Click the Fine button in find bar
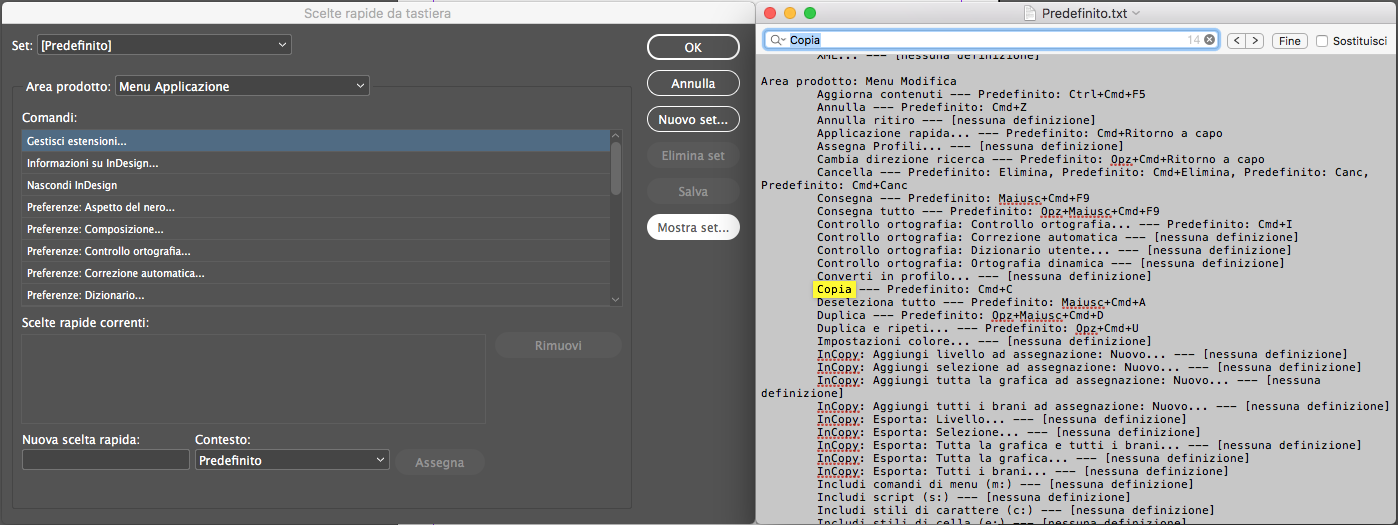The width and height of the screenshot is (1398, 525). pyautogui.click(x=1290, y=41)
